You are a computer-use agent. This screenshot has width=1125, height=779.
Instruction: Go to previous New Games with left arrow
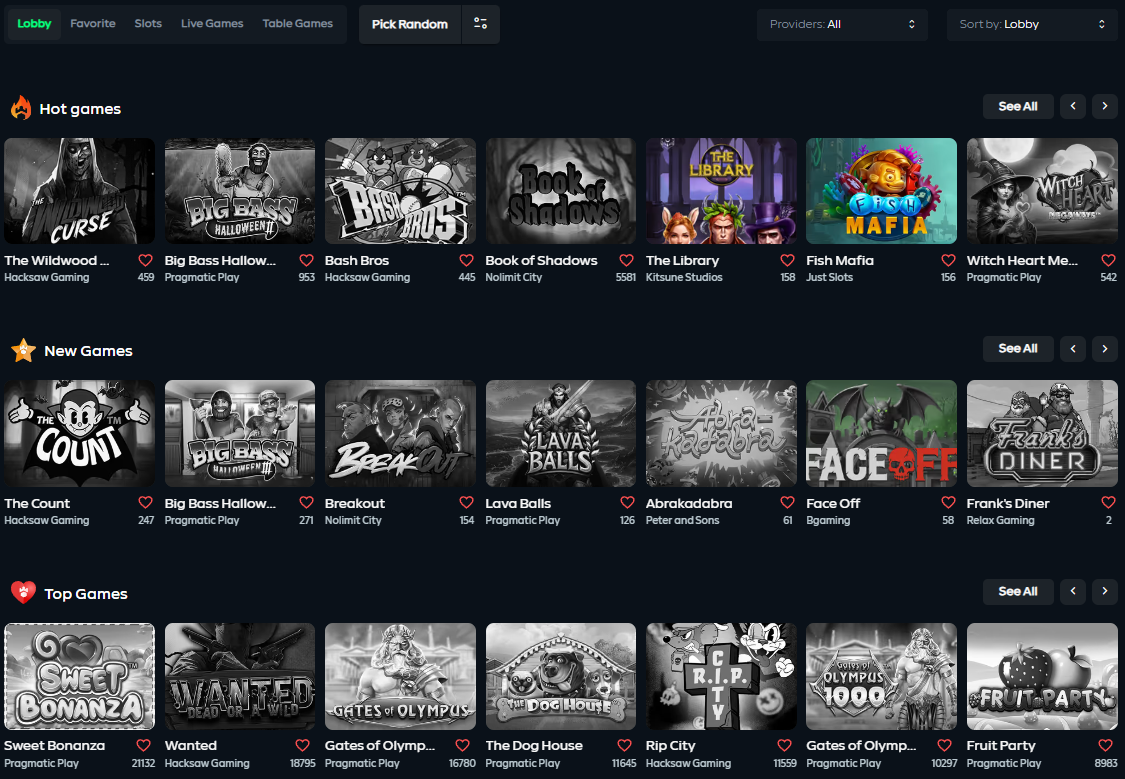pos(1073,349)
